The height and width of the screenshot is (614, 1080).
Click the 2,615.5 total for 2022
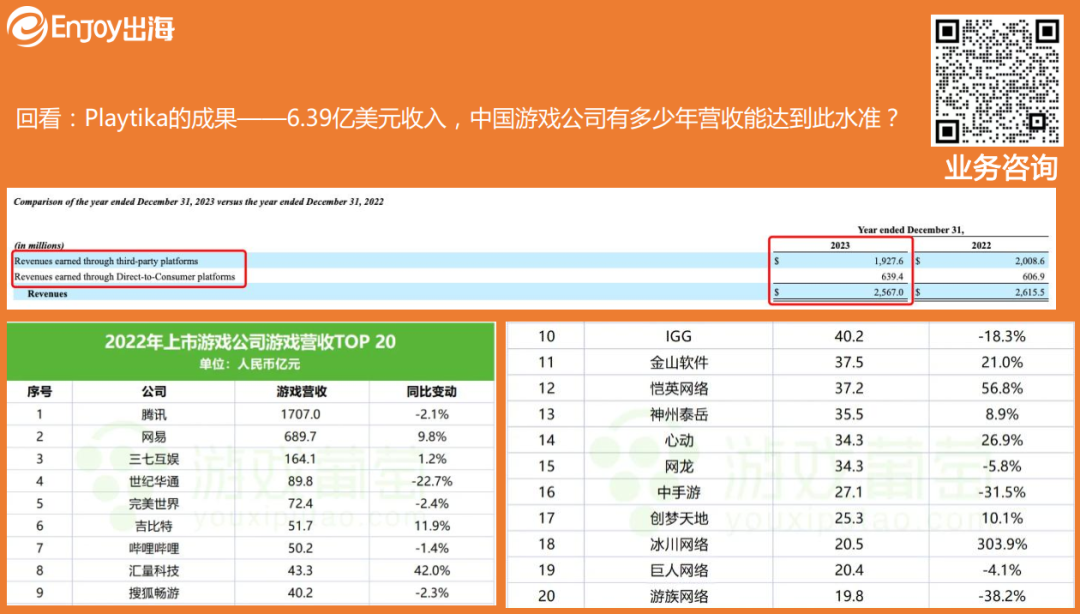coord(1030,293)
